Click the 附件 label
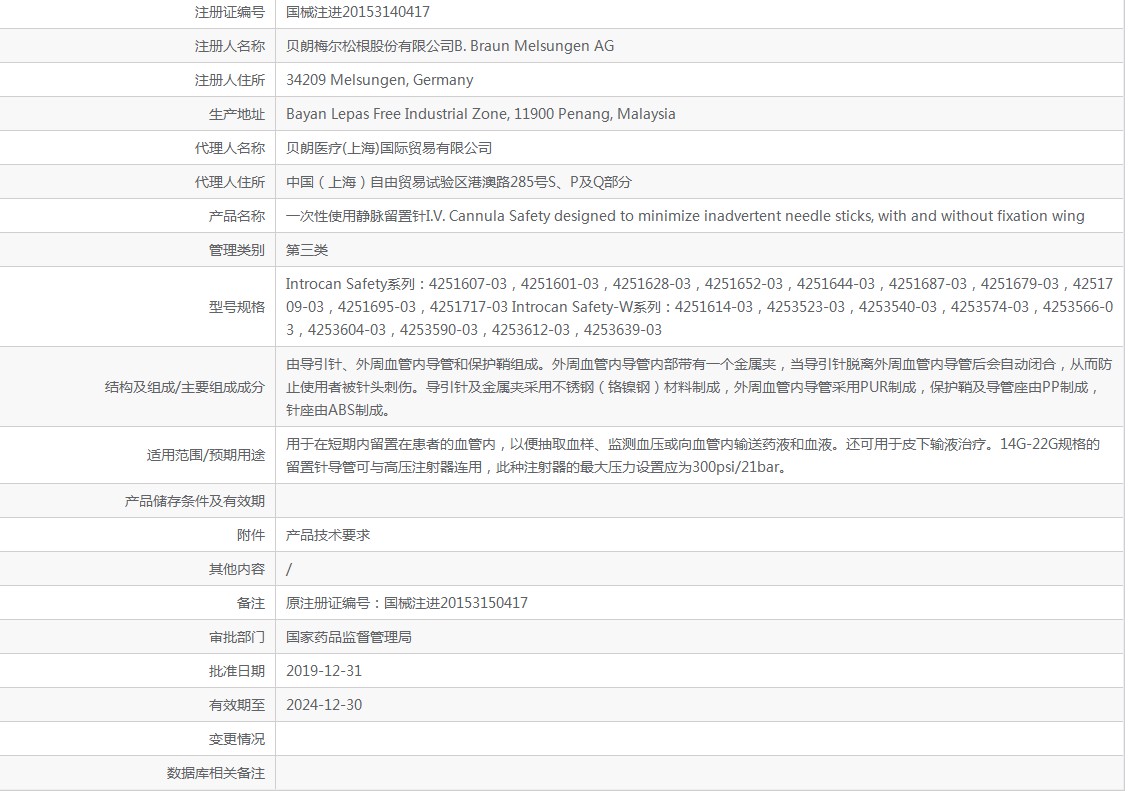This screenshot has width=1129, height=791. pyautogui.click(x=251, y=535)
